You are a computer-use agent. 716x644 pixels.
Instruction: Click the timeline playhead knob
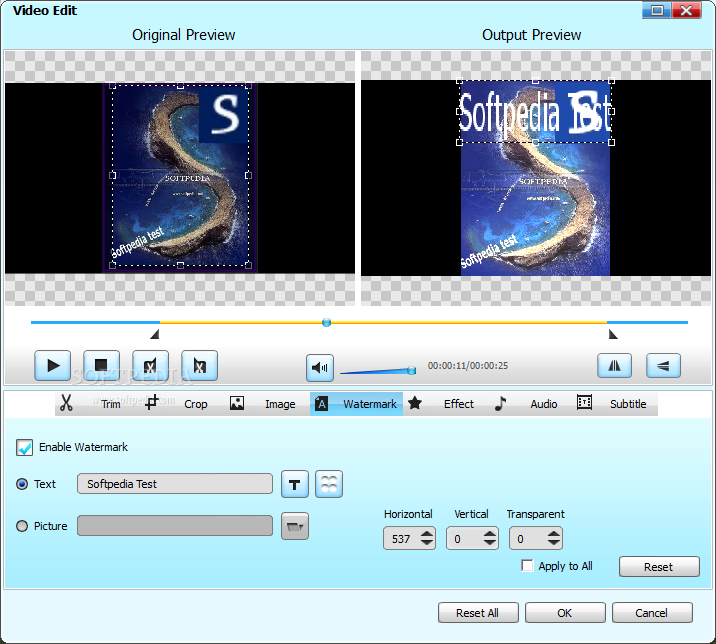coord(326,322)
